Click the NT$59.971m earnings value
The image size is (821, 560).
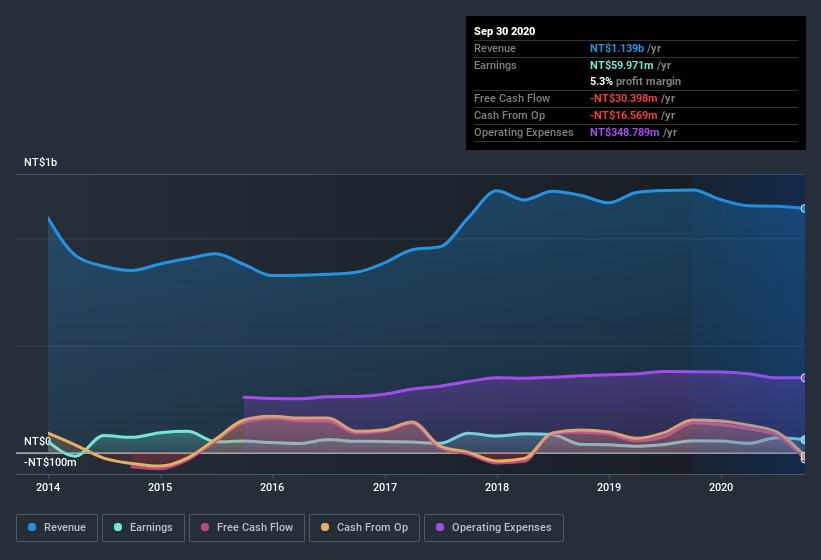tap(622, 65)
